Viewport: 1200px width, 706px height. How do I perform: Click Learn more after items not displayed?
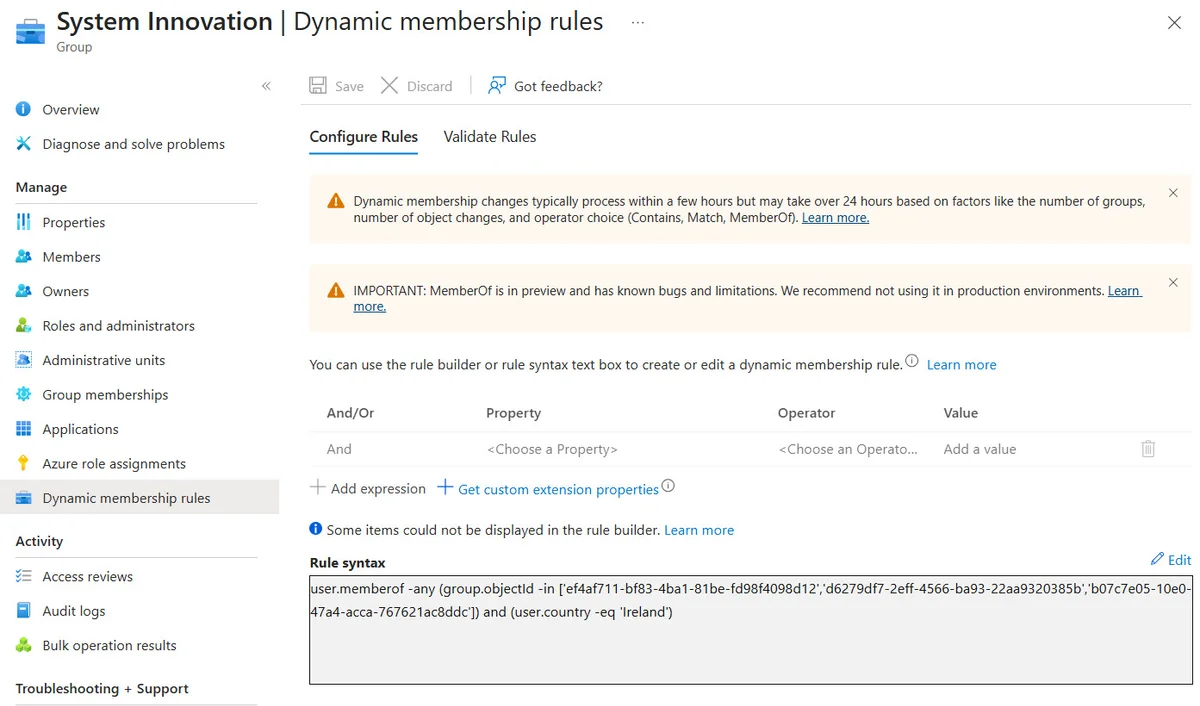click(x=699, y=530)
